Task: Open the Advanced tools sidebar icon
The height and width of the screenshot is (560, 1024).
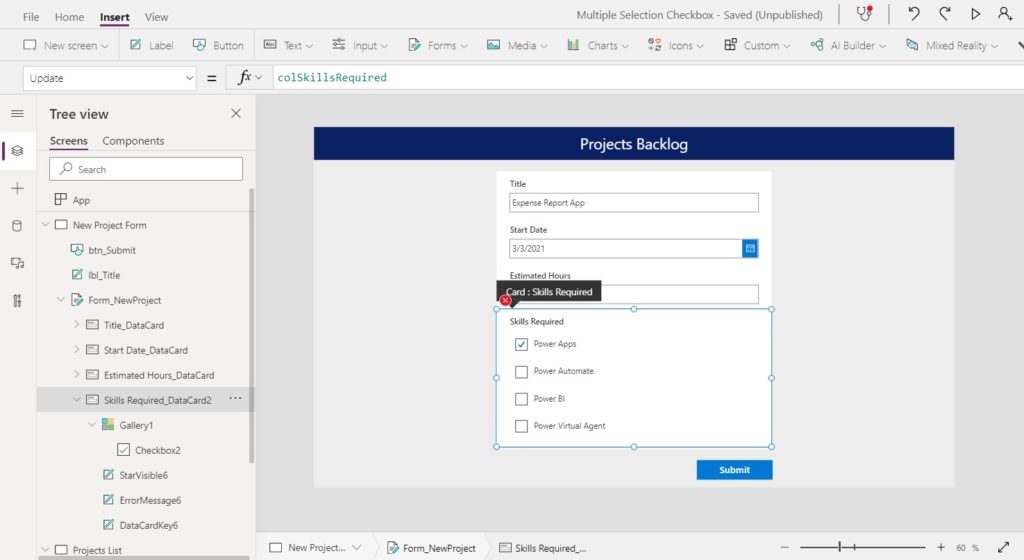Action: pyautogui.click(x=17, y=301)
